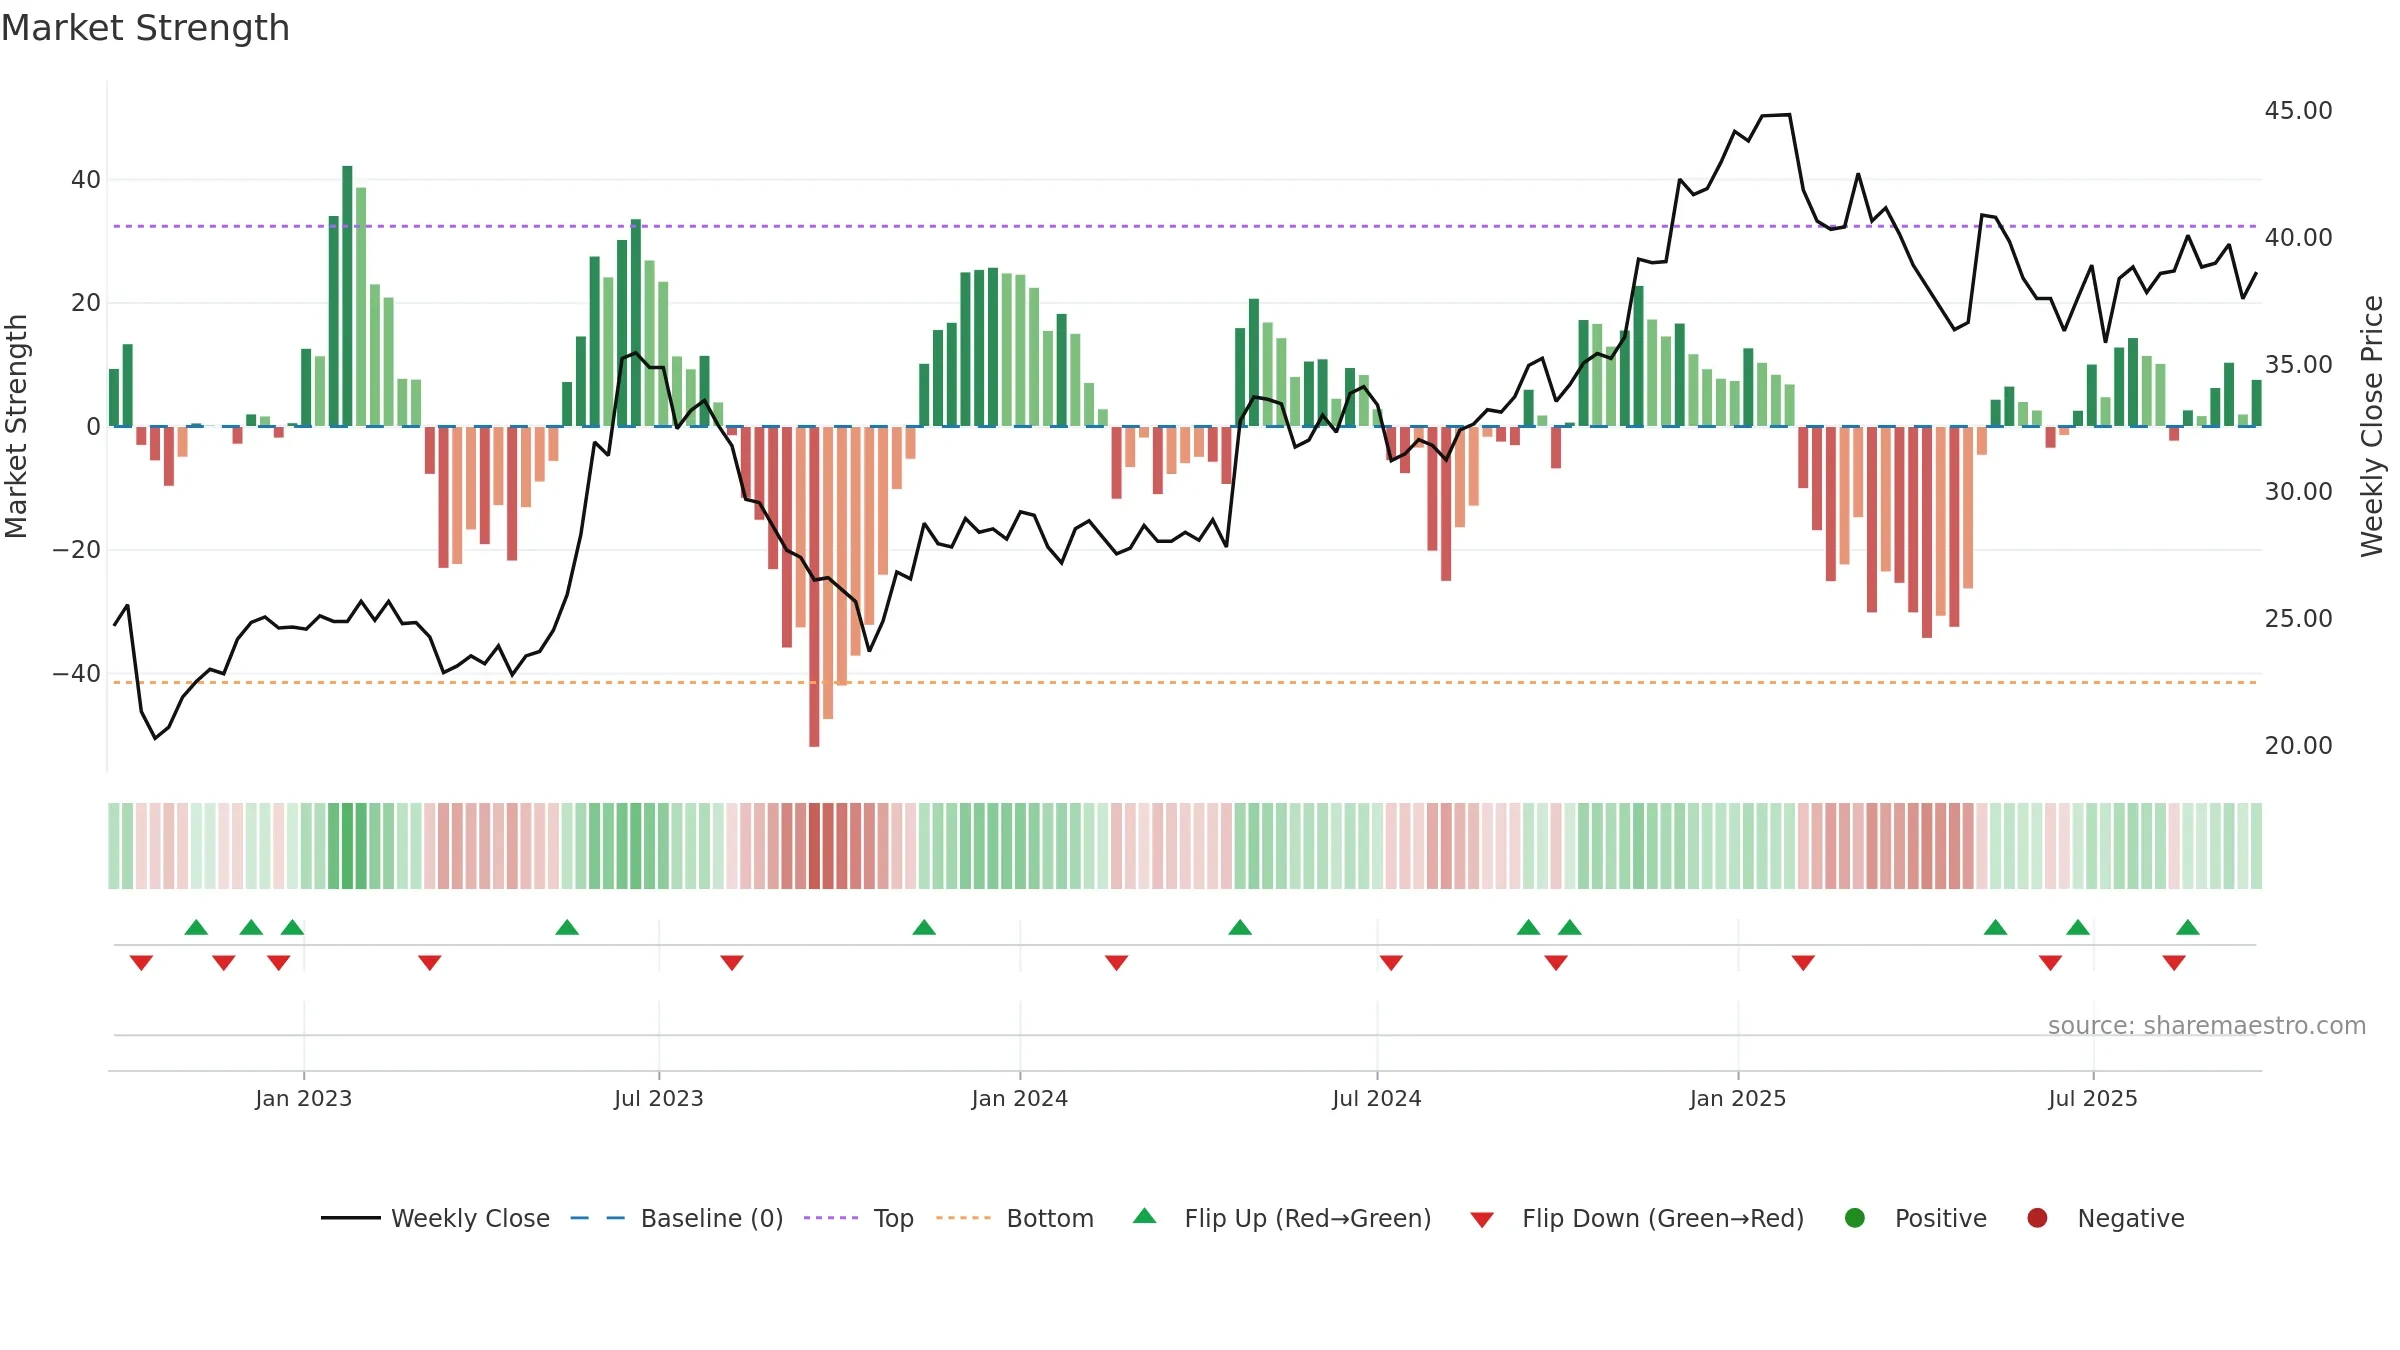This screenshot has height=1350, width=2400.
Task: Click the Market Strength chart title
Action: point(145,28)
